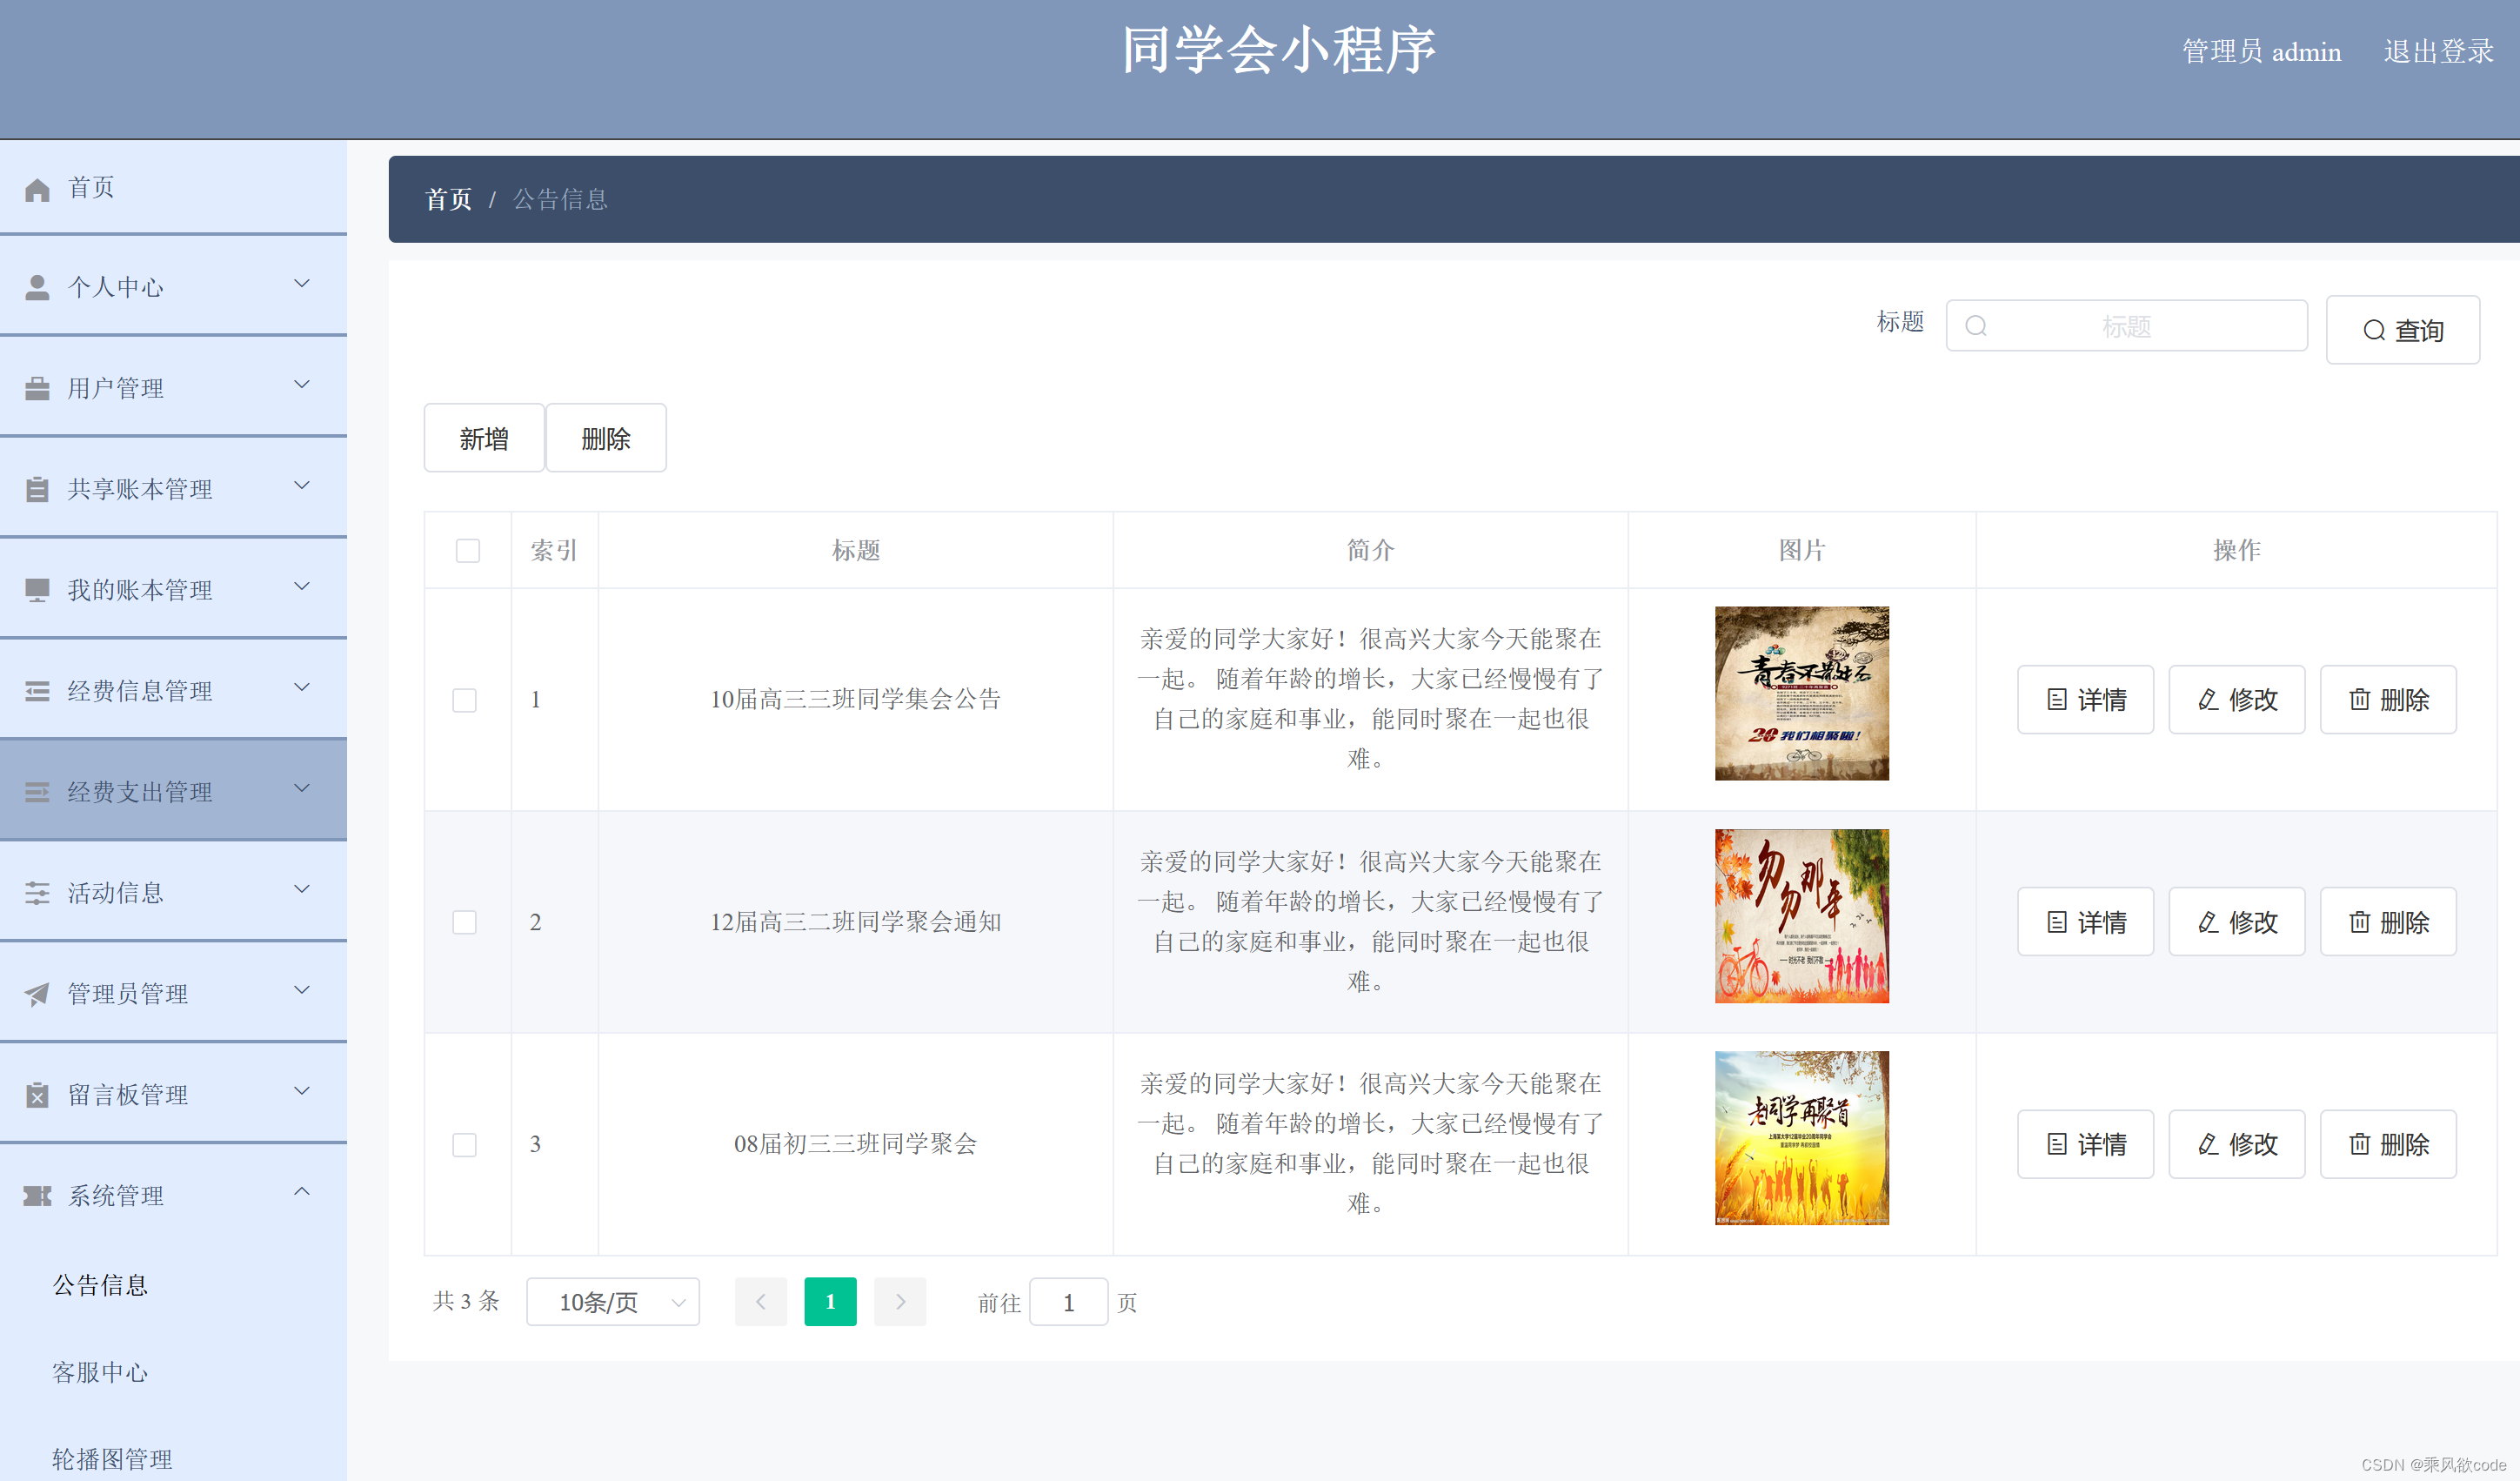Check the checkbox for row 3
This screenshot has width=2520, height=1481.
click(x=464, y=1144)
